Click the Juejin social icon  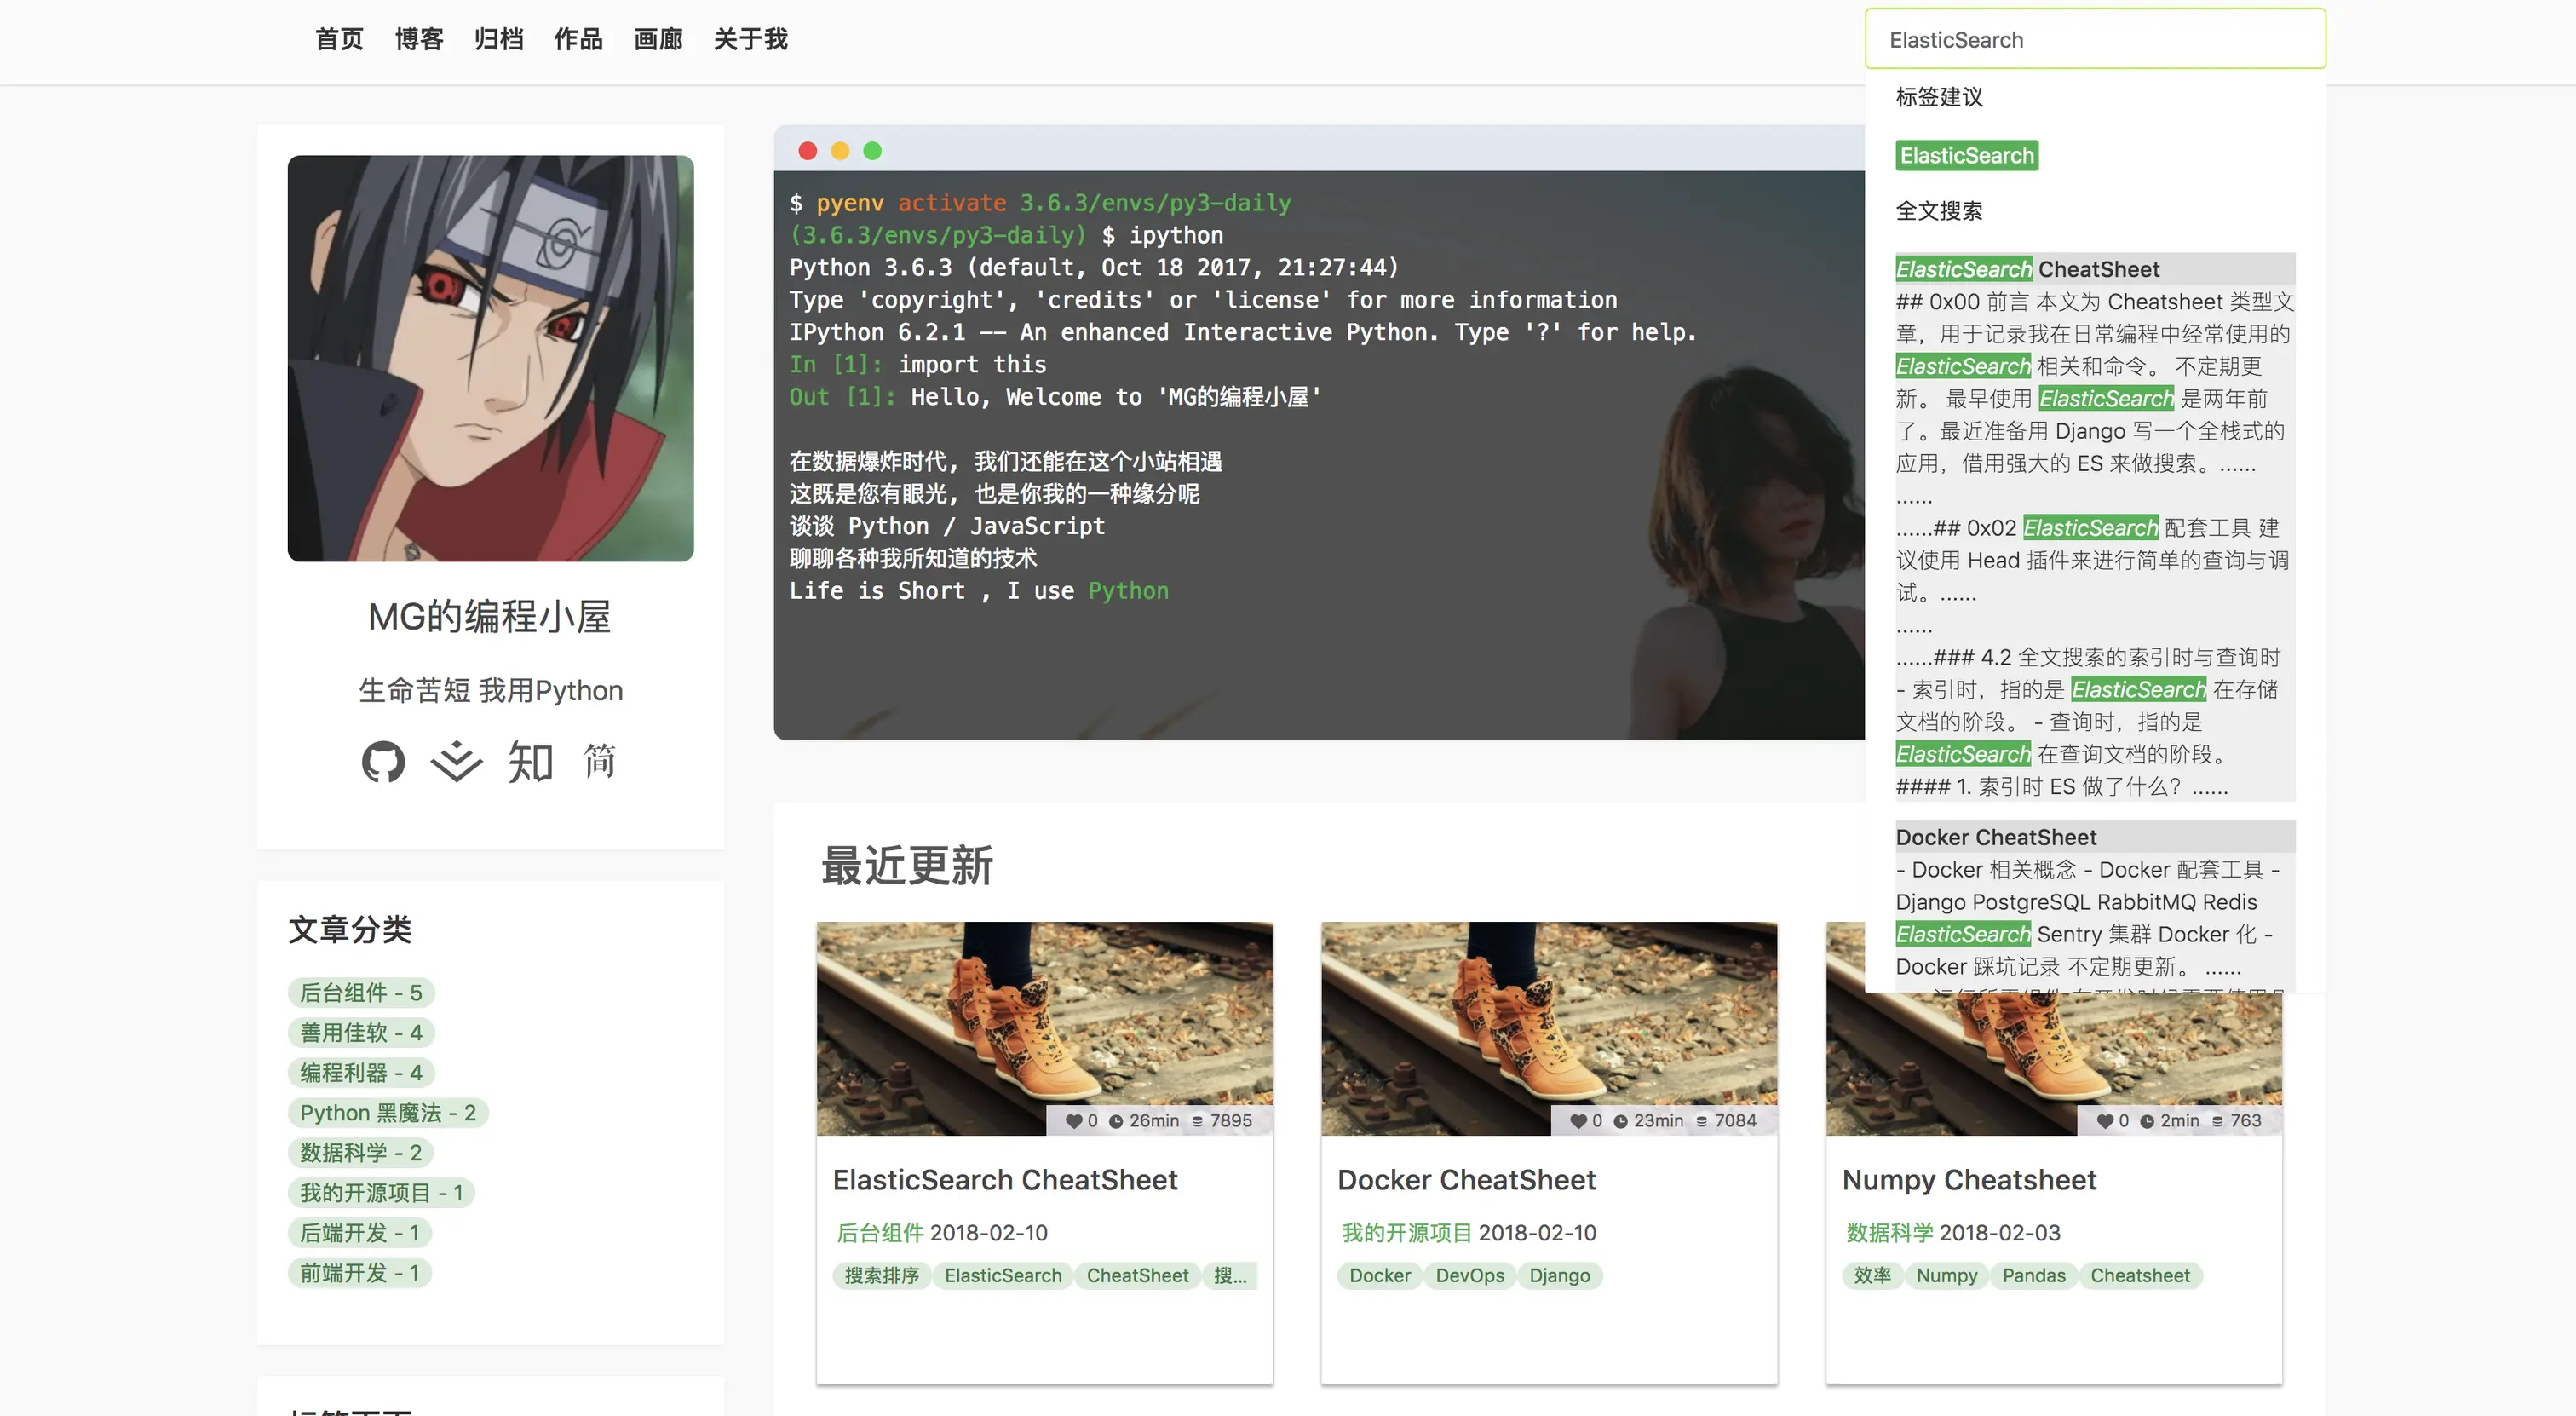(456, 762)
